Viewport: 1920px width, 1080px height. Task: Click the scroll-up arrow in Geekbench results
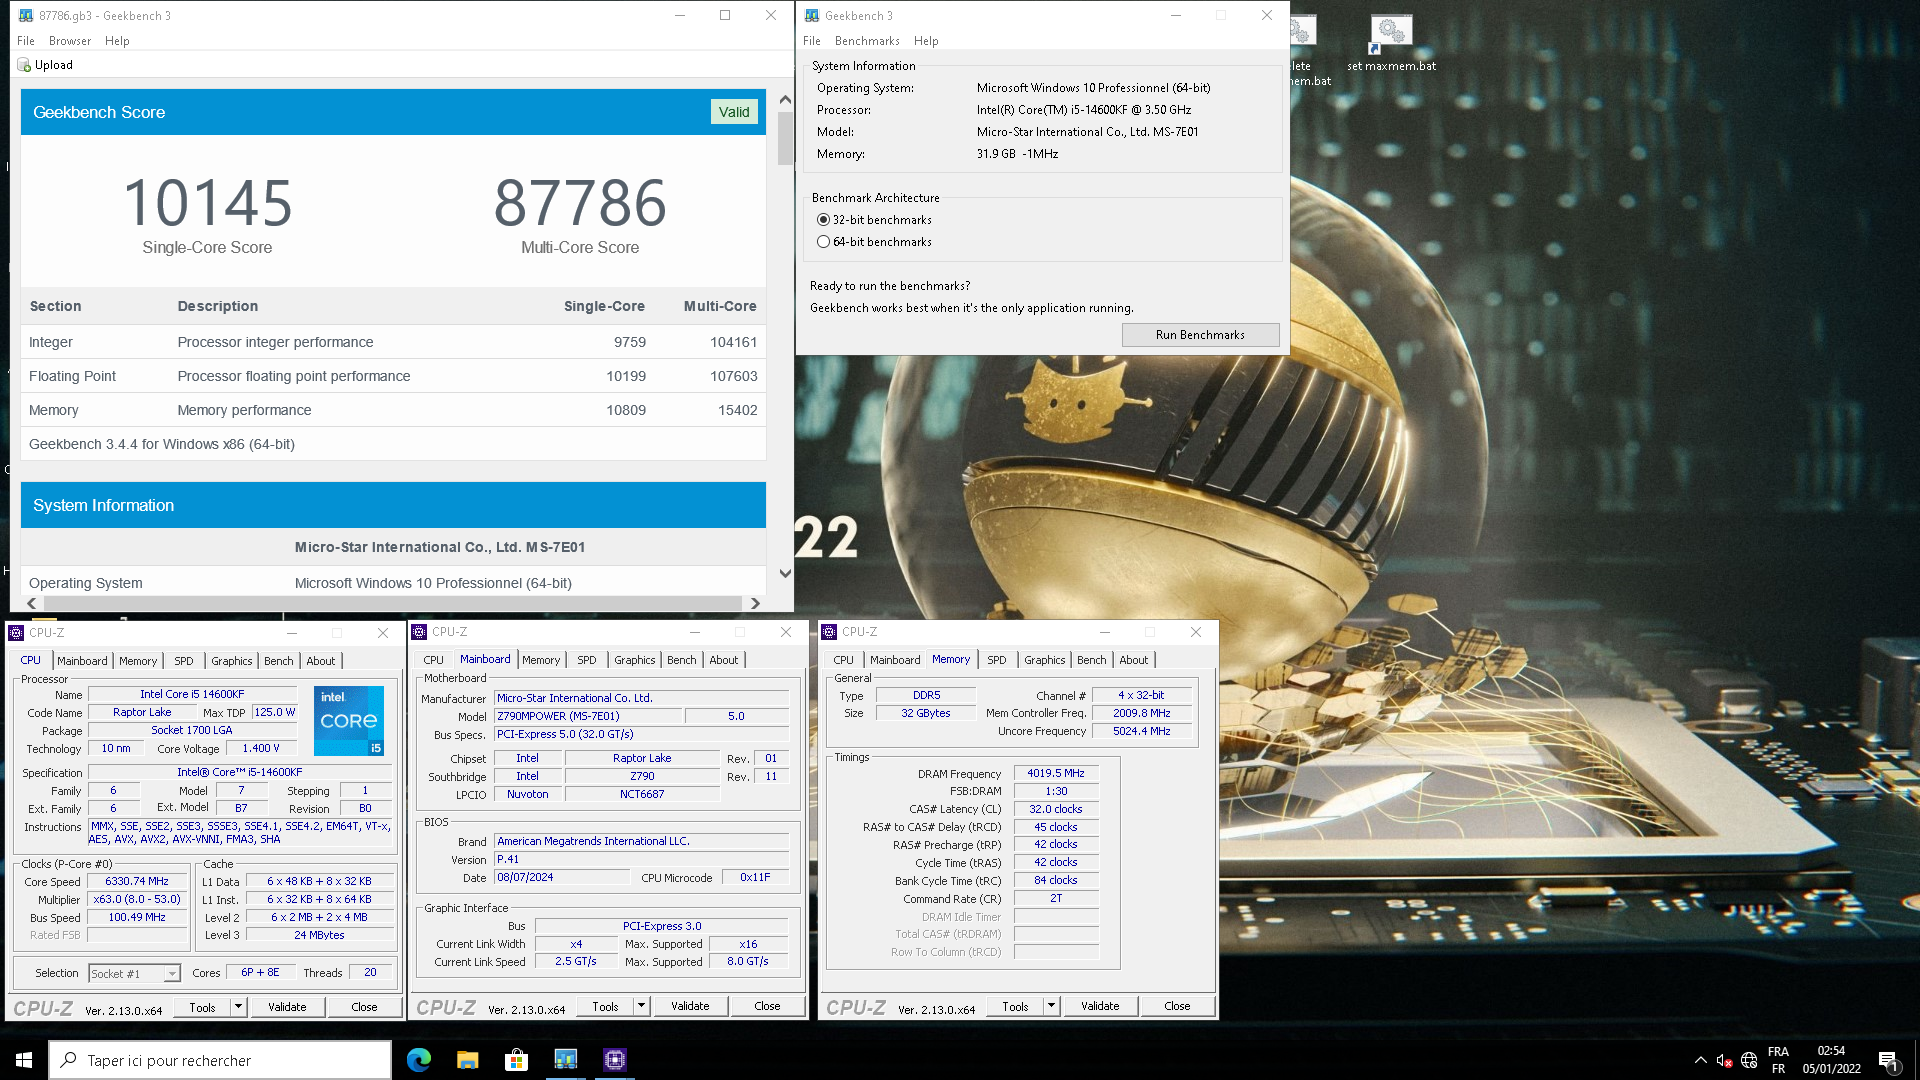coord(785,100)
